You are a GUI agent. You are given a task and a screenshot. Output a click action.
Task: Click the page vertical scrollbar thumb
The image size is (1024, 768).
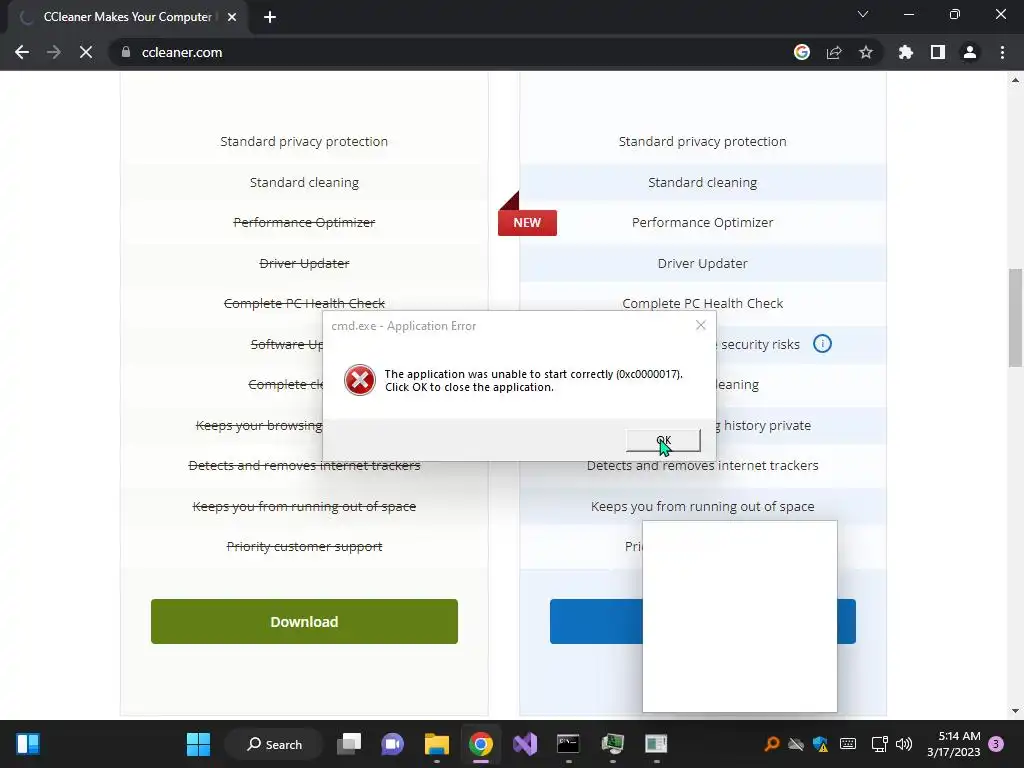(1015, 318)
